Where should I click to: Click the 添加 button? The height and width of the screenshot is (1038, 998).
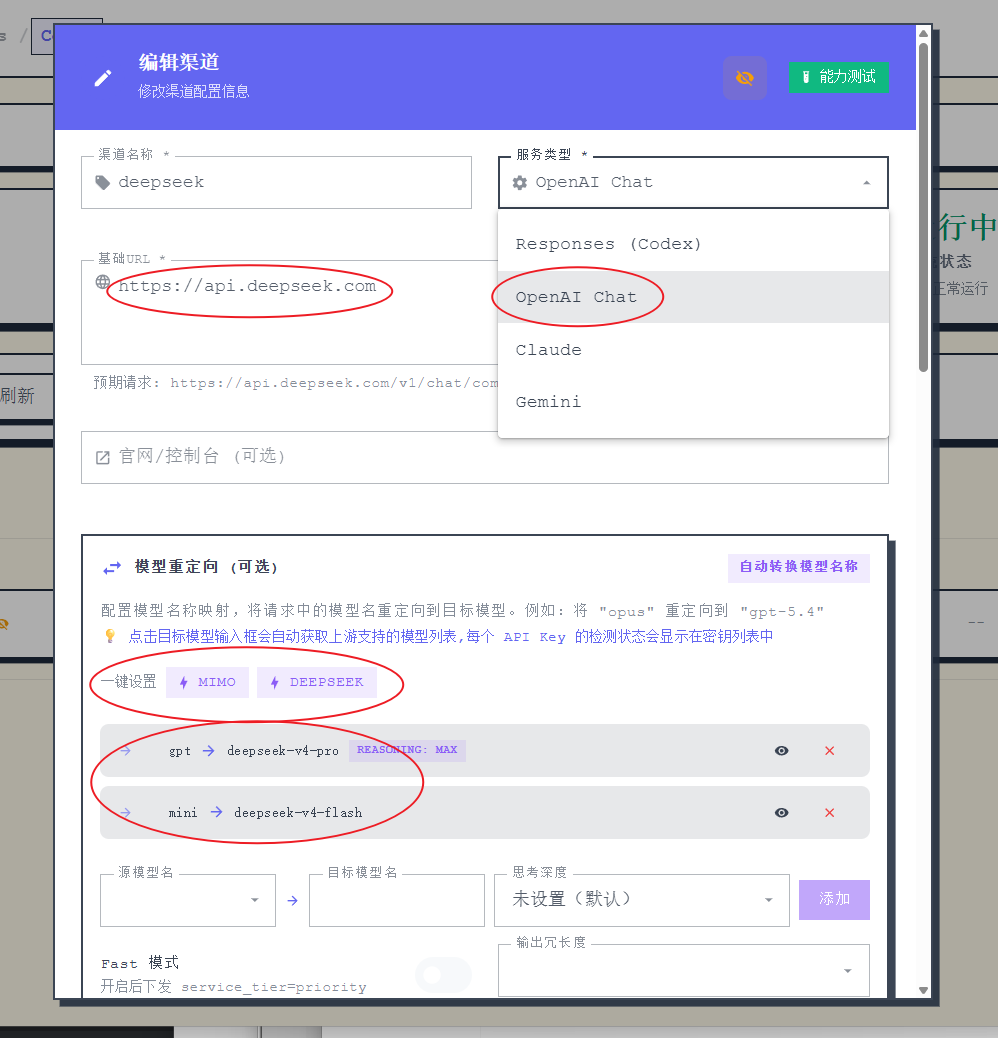tap(834, 900)
